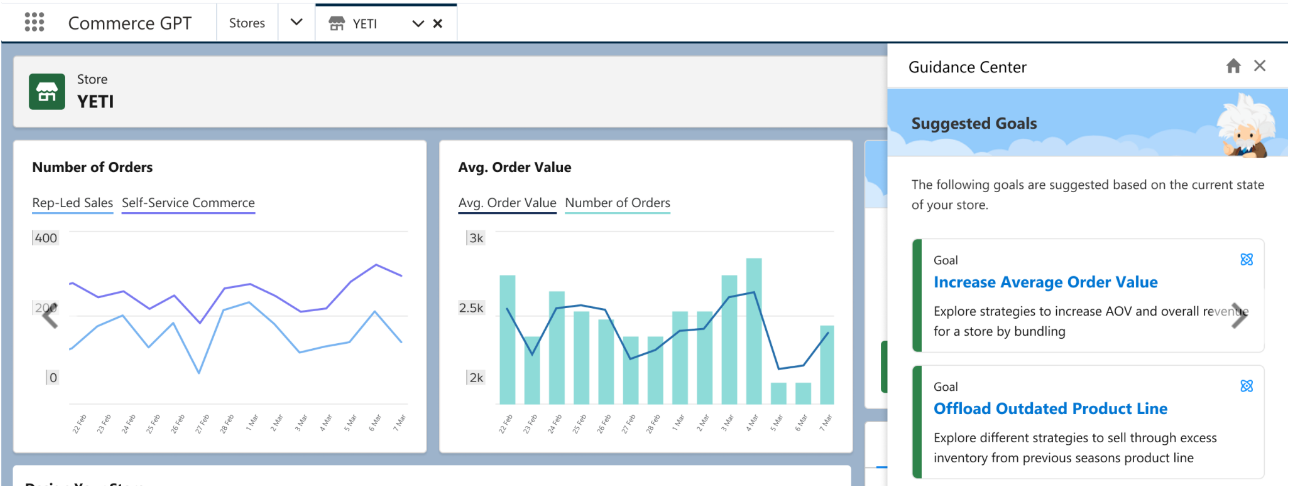1314x486 pixels.
Task: Close the Guidance Center panel
Action: 1260,66
